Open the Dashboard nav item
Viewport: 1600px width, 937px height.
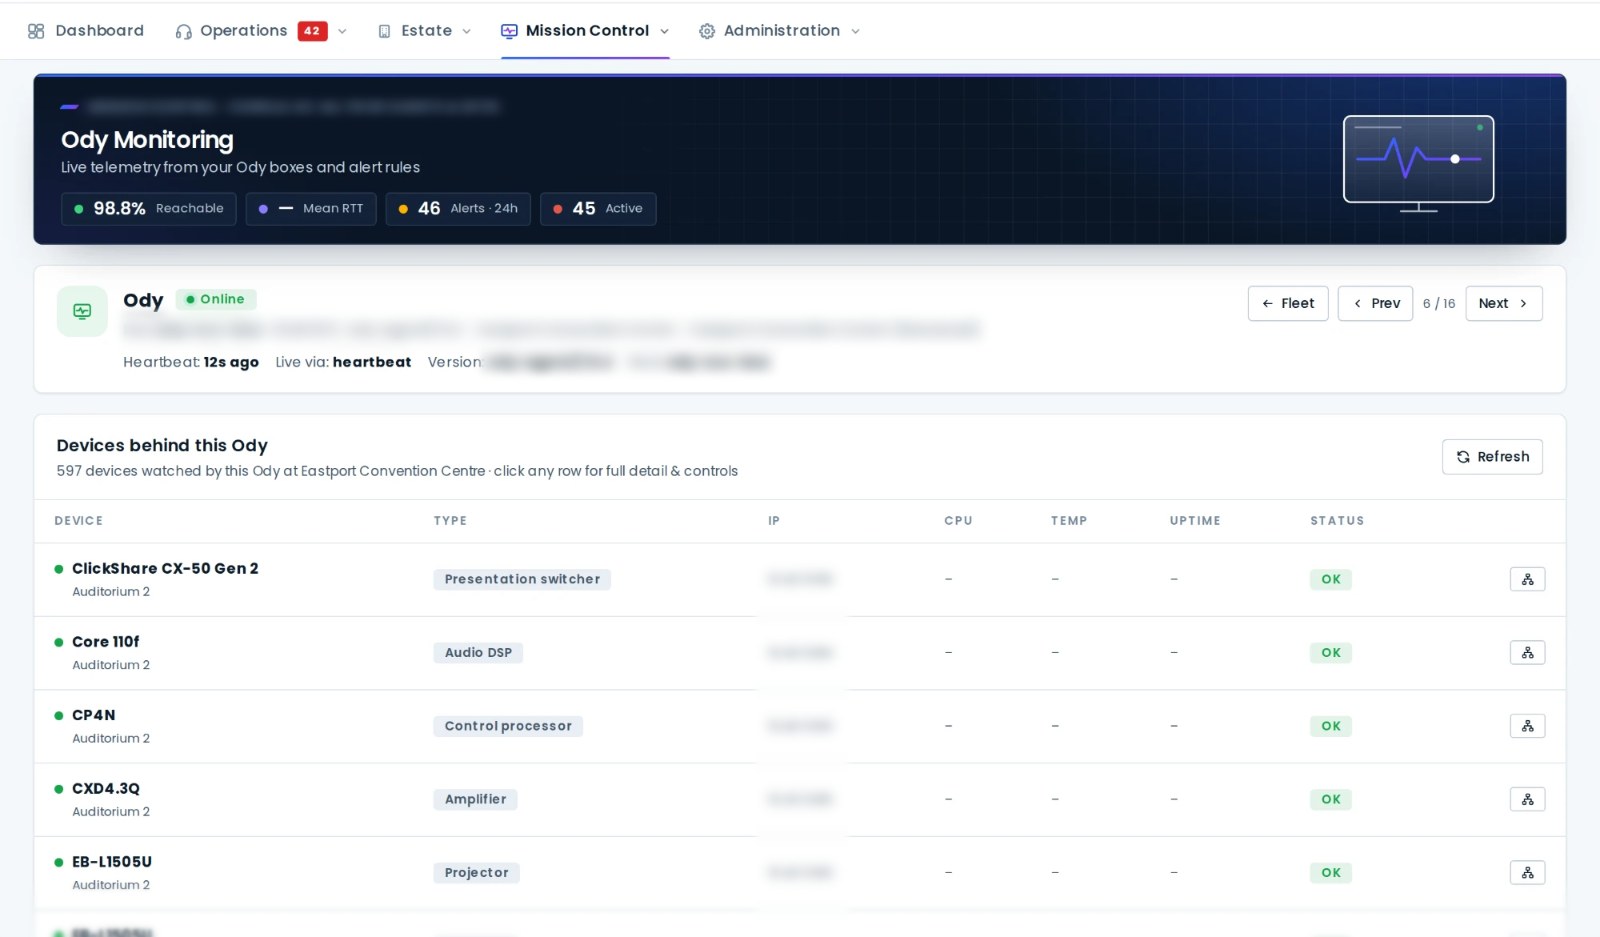86,31
